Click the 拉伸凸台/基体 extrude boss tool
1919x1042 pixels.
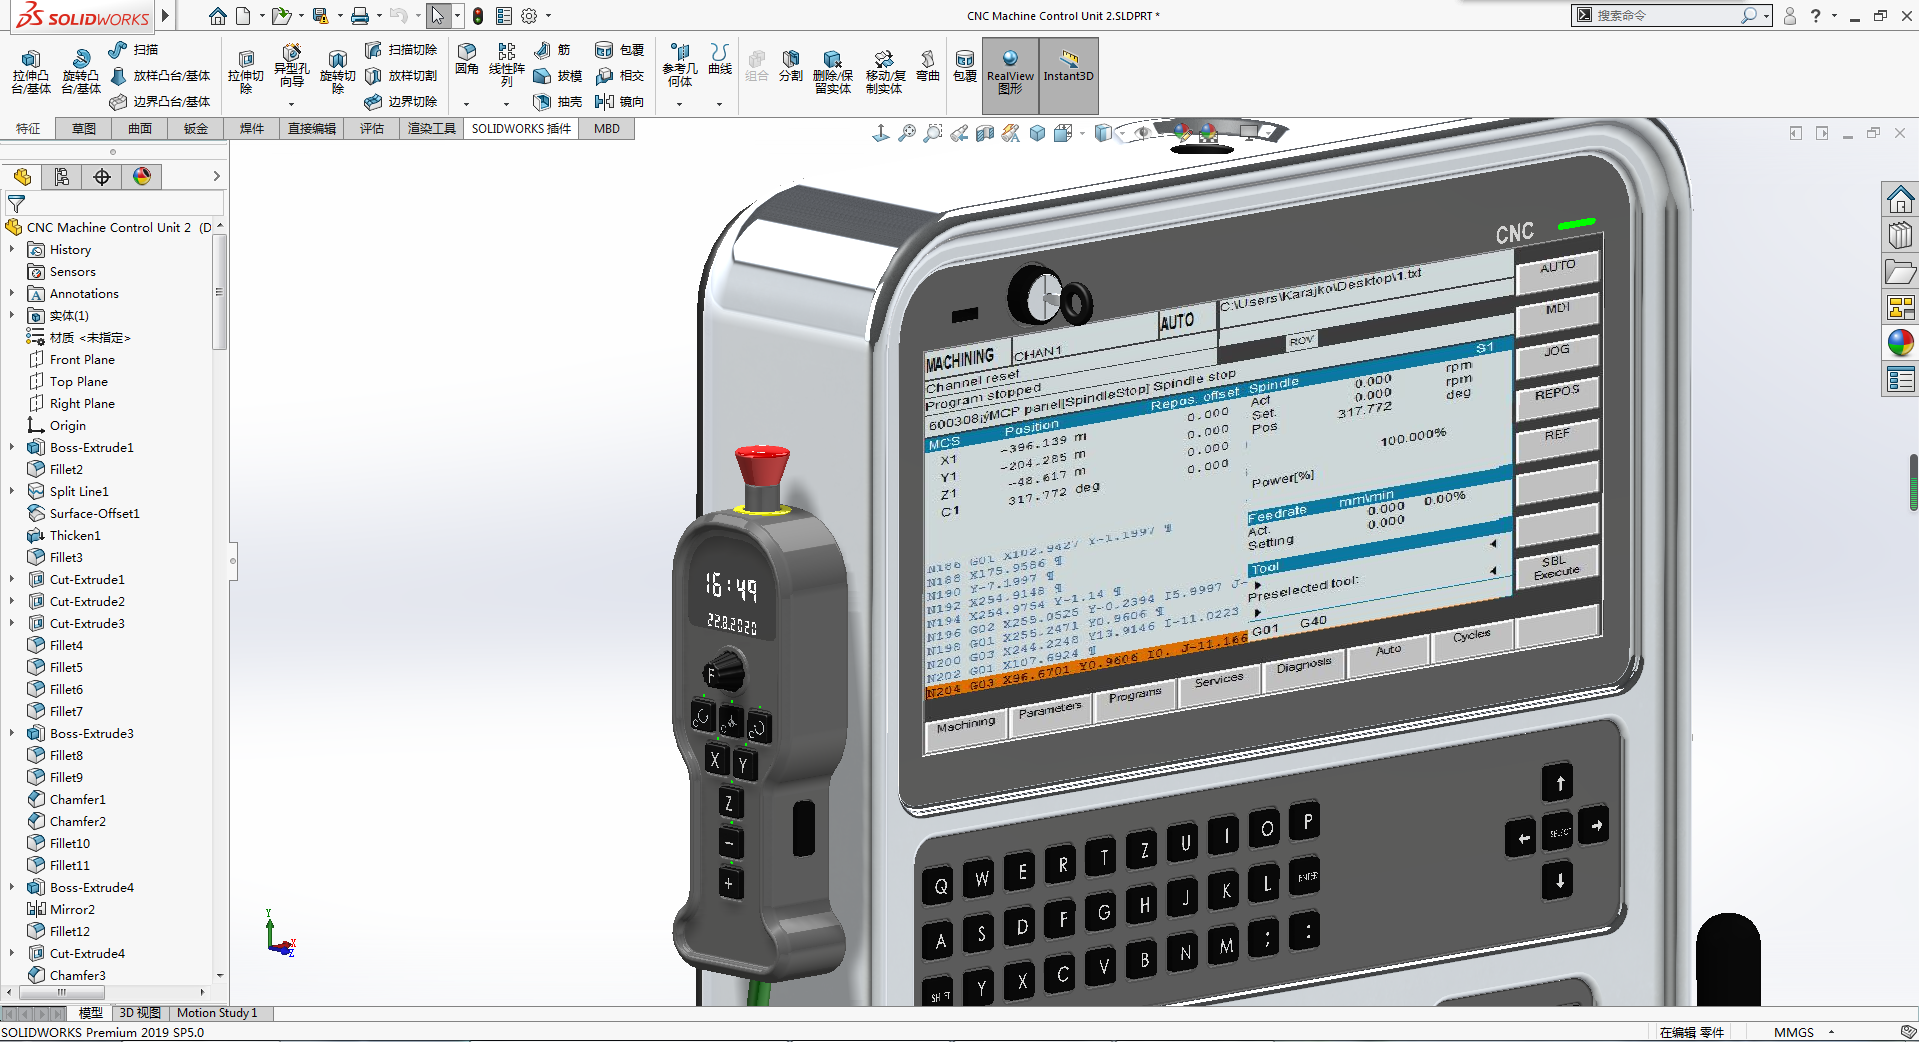coord(30,72)
